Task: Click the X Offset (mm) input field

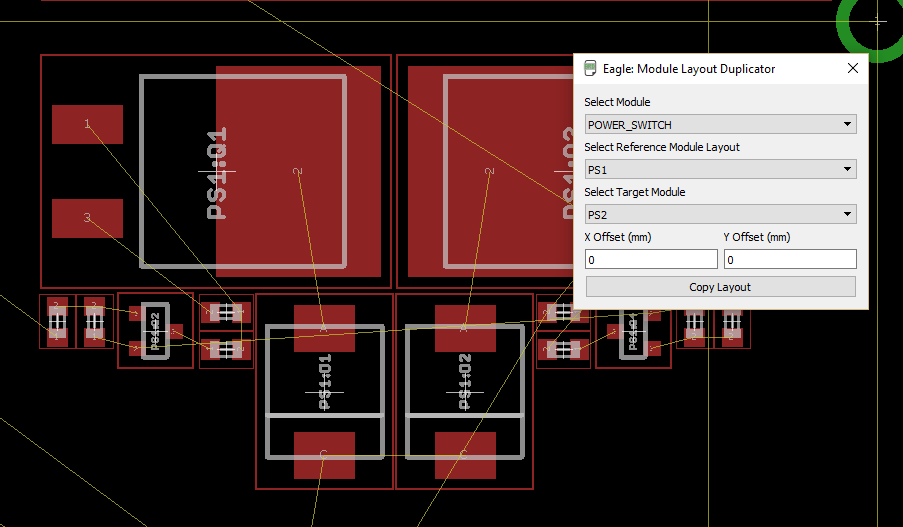Action: [651, 259]
